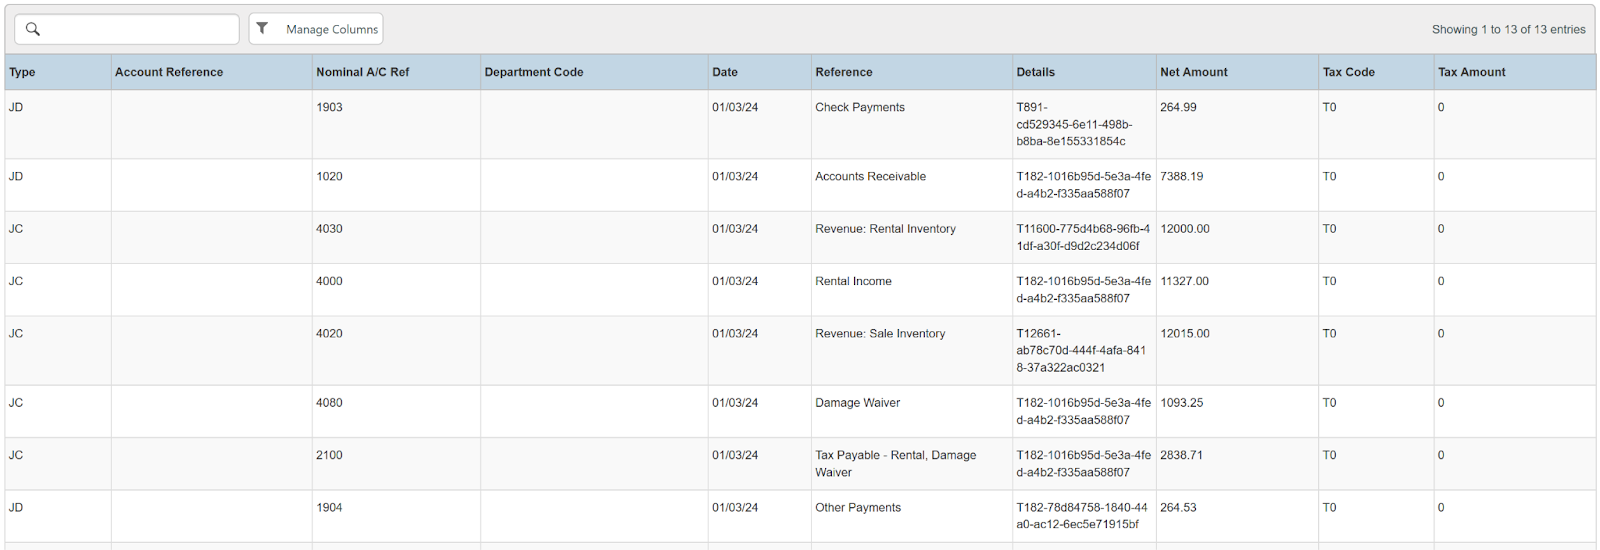Sort by Tax Amount column header
This screenshot has height=550, width=1600.
pos(1471,72)
